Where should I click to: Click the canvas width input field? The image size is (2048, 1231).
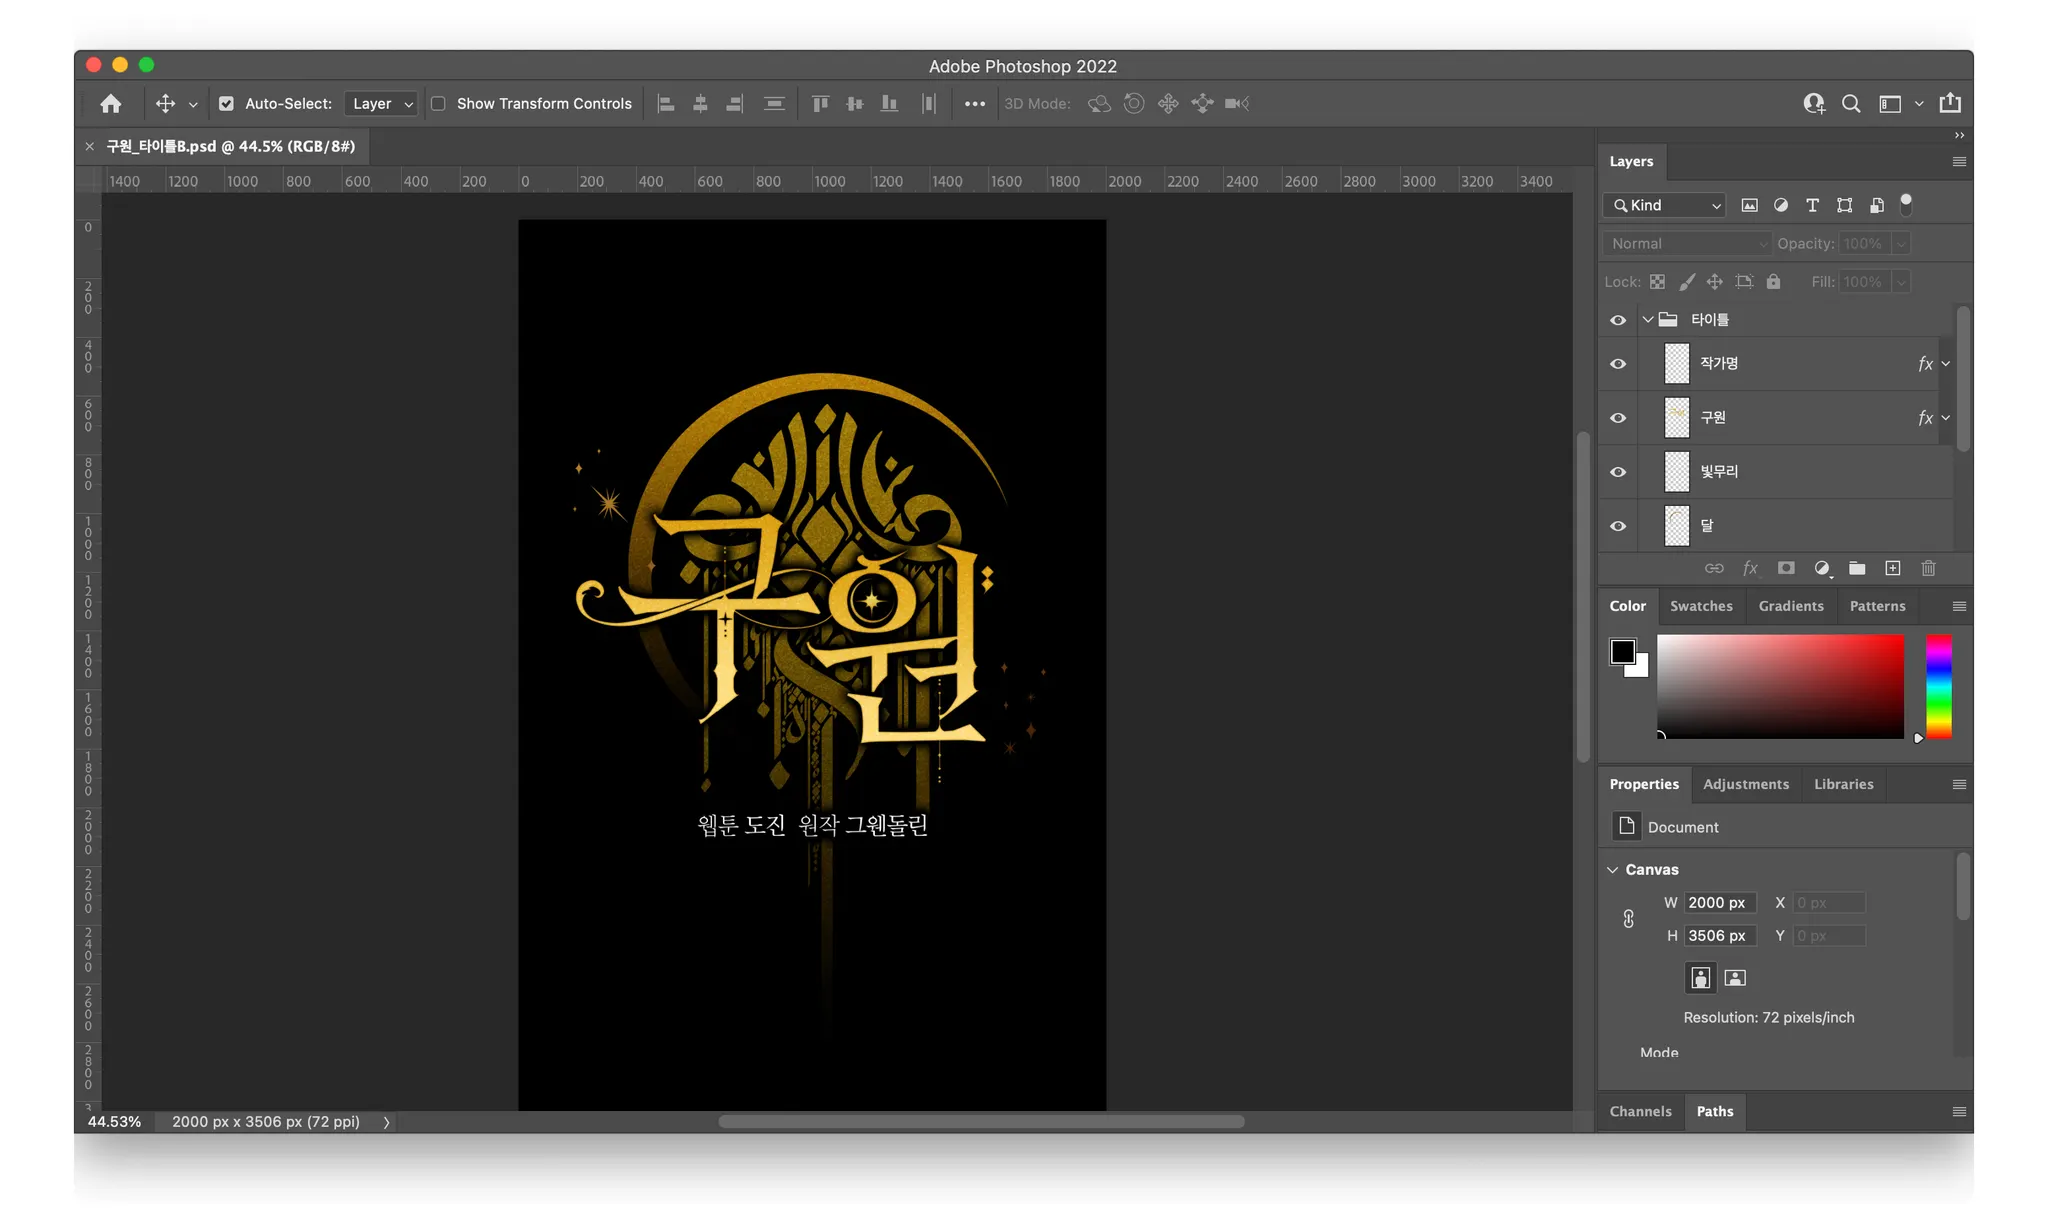pos(1719,903)
